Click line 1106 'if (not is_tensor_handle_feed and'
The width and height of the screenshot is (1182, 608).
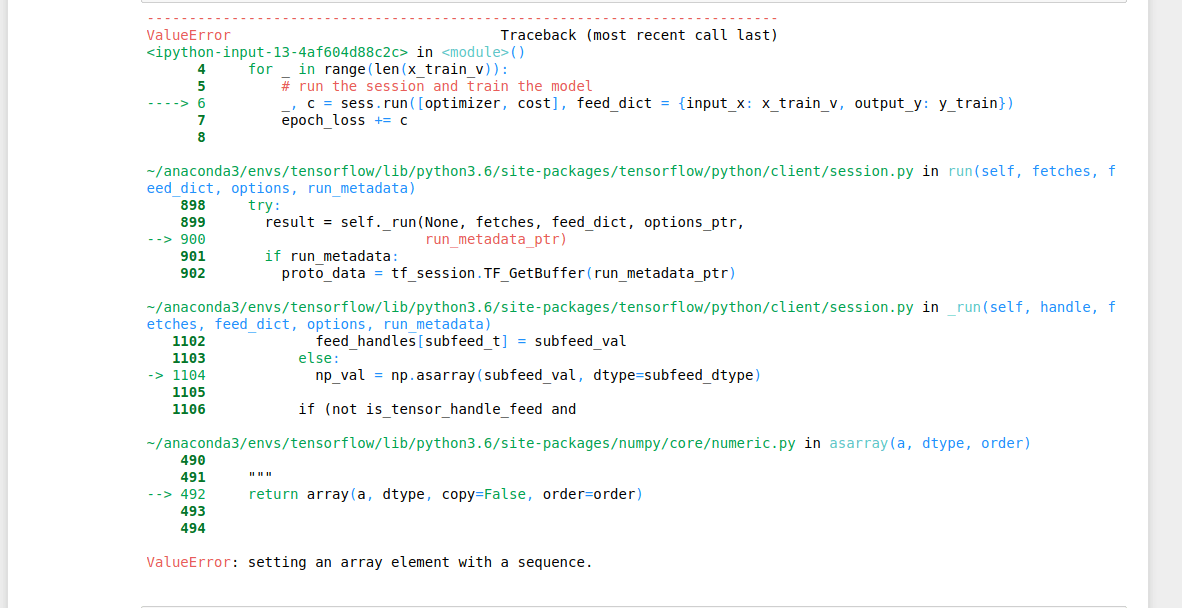pyautogui.click(x=437, y=410)
